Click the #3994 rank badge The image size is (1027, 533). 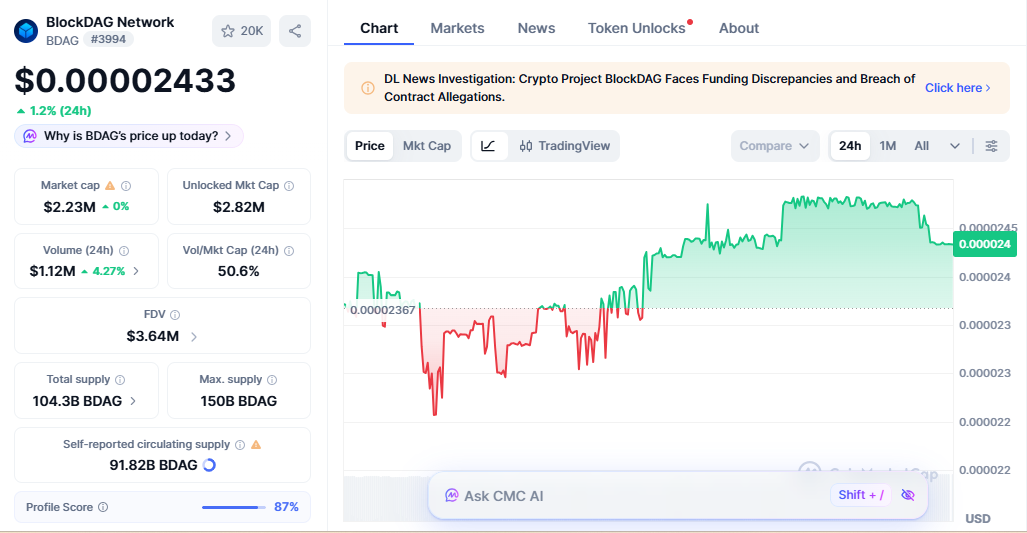[108, 39]
